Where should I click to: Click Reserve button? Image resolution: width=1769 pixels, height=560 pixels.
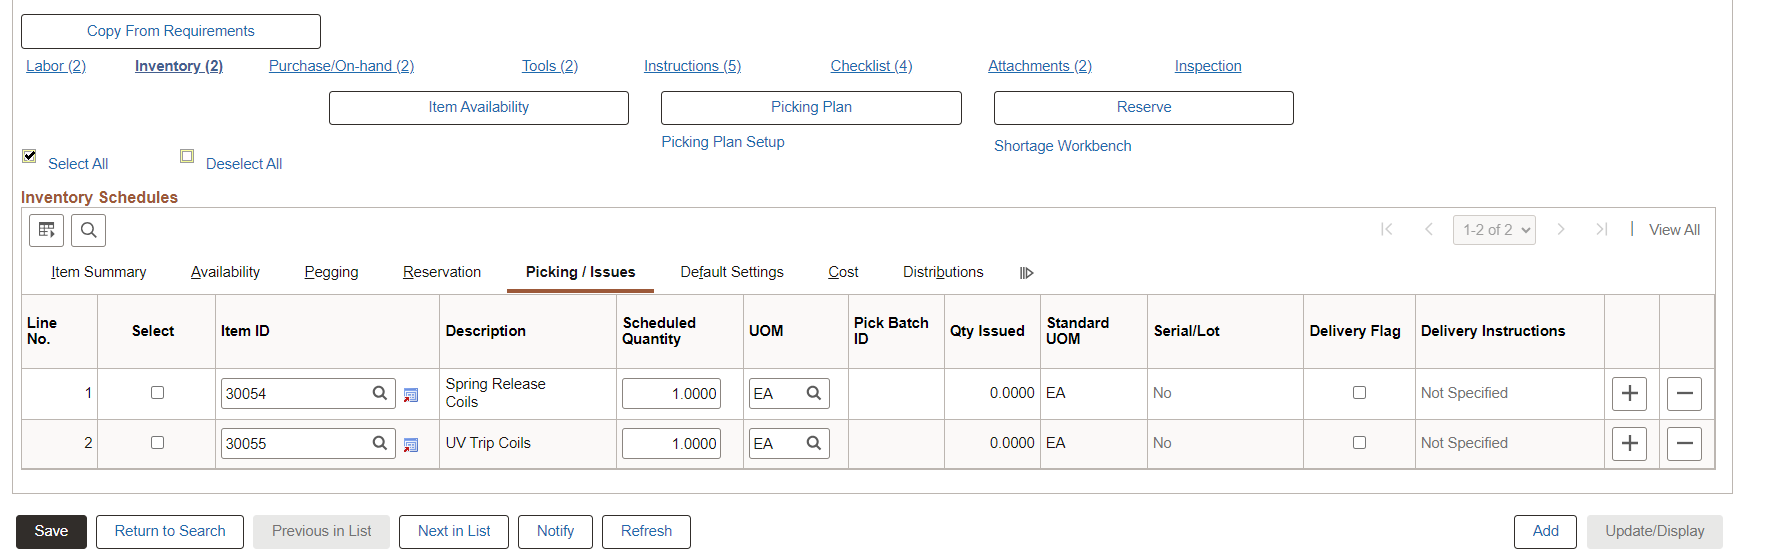1144,107
